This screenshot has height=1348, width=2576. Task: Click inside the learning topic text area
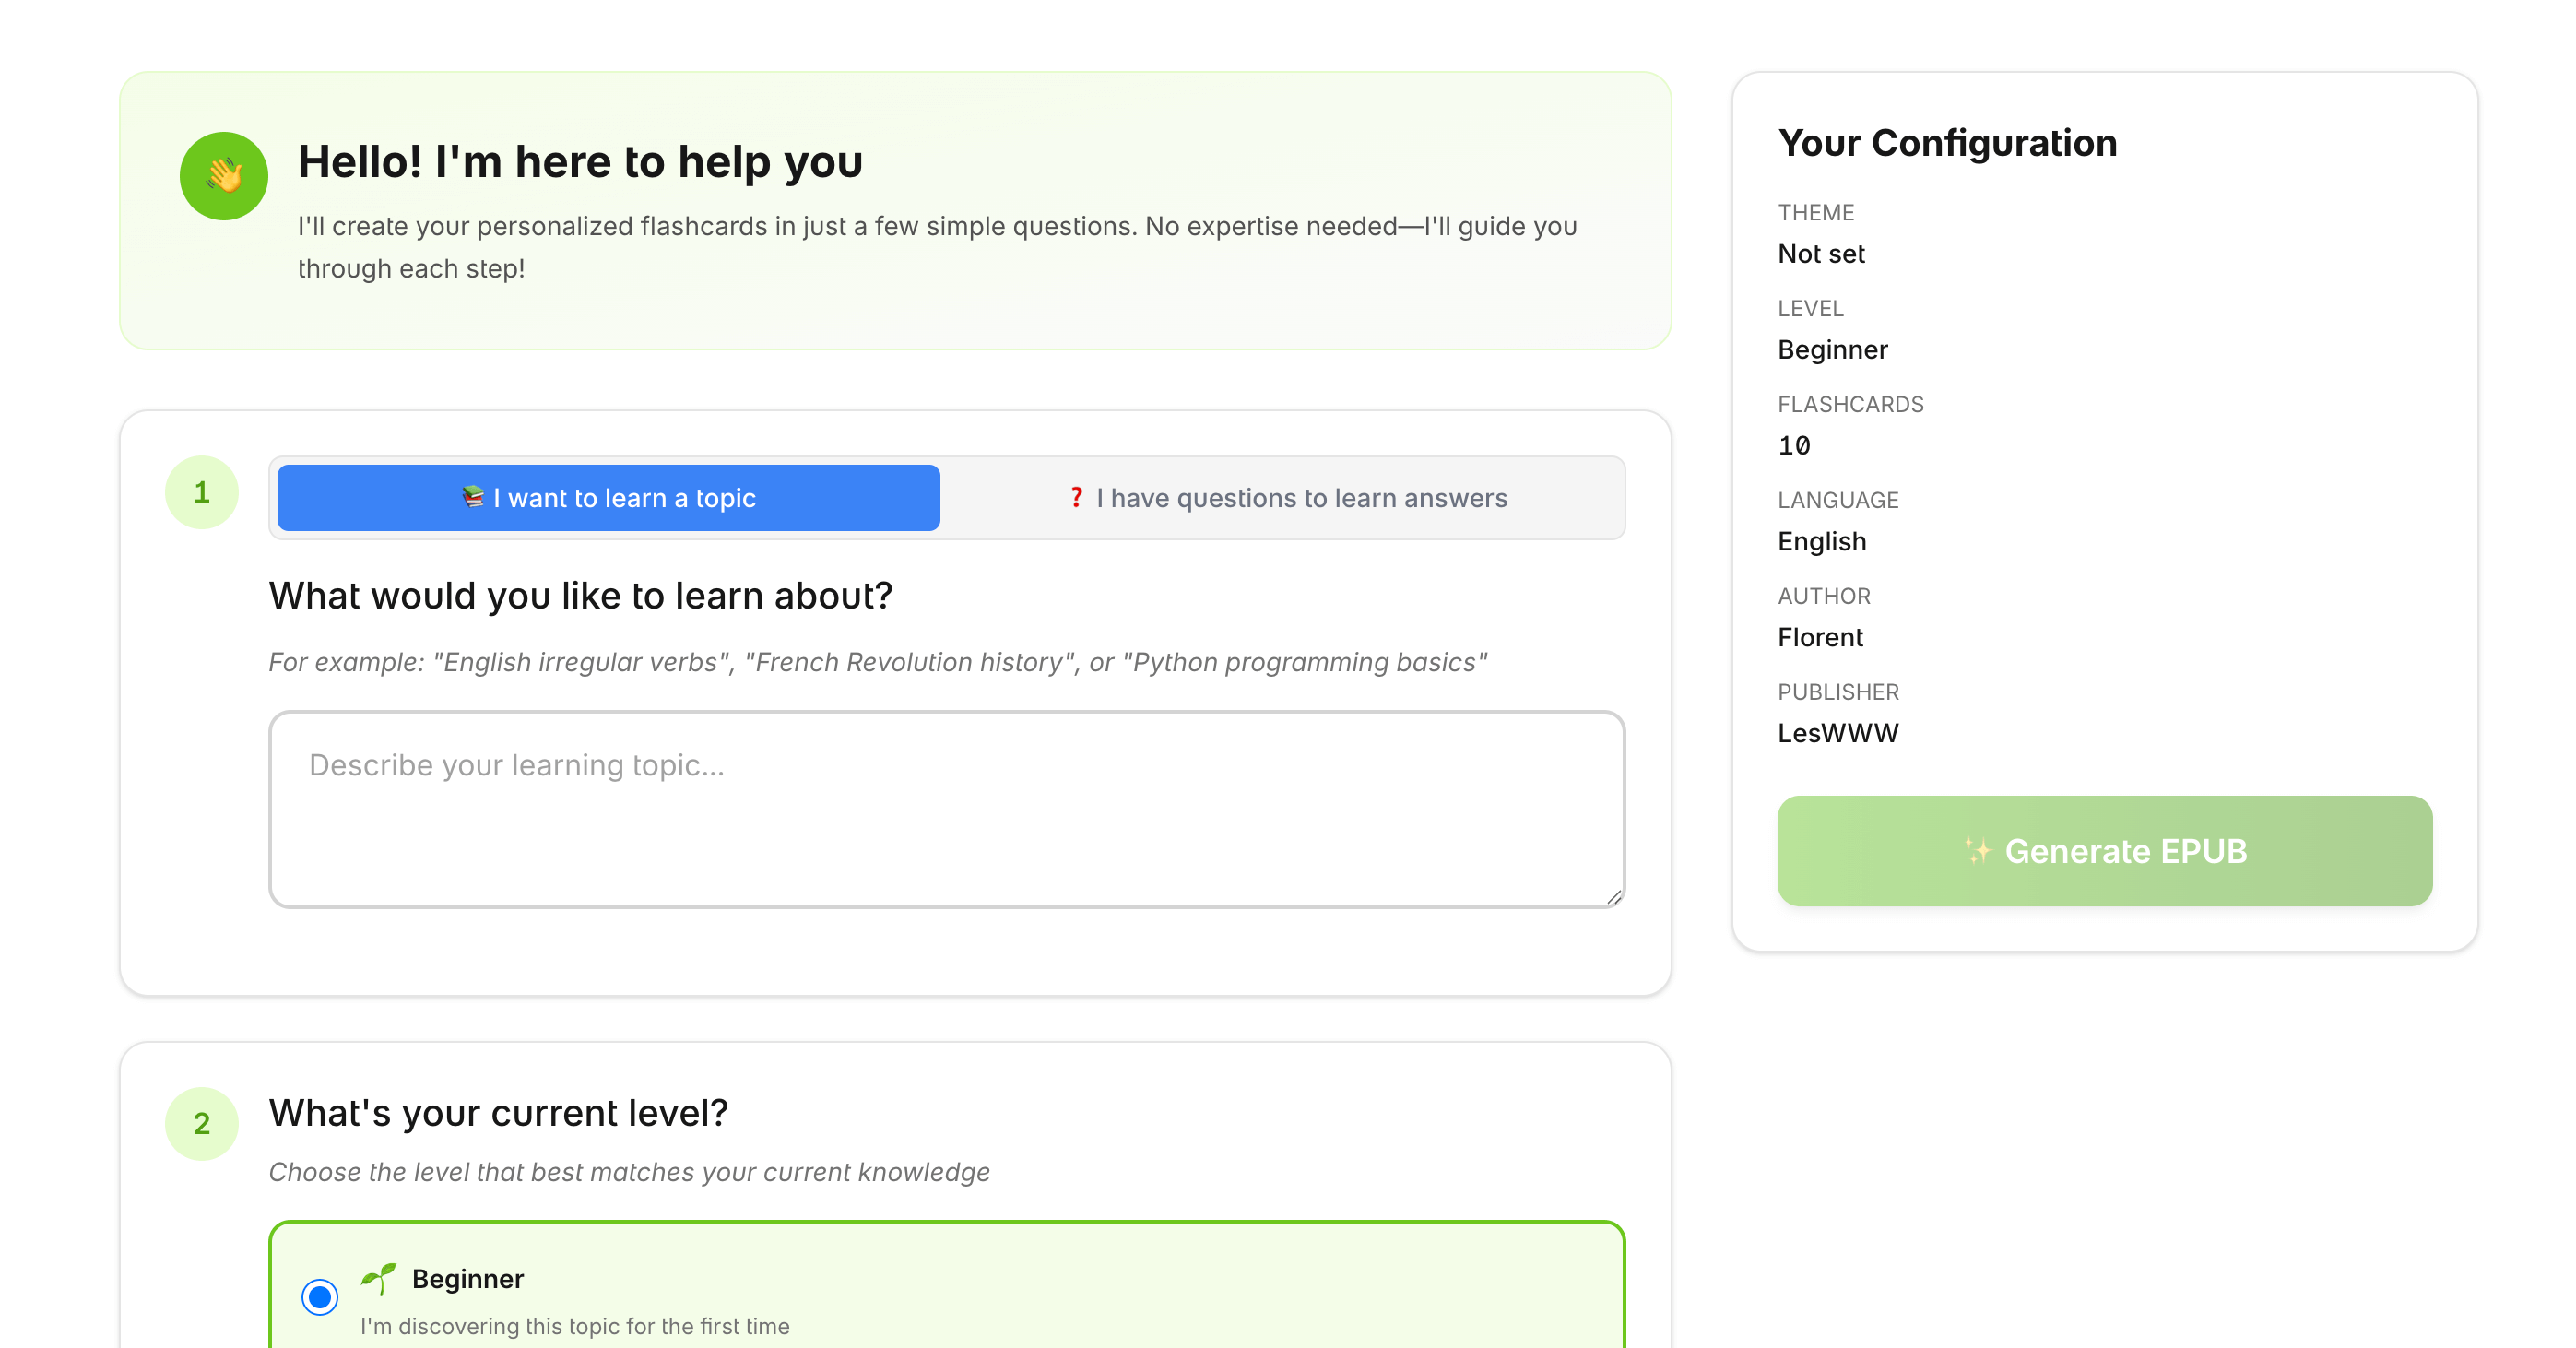click(946, 808)
